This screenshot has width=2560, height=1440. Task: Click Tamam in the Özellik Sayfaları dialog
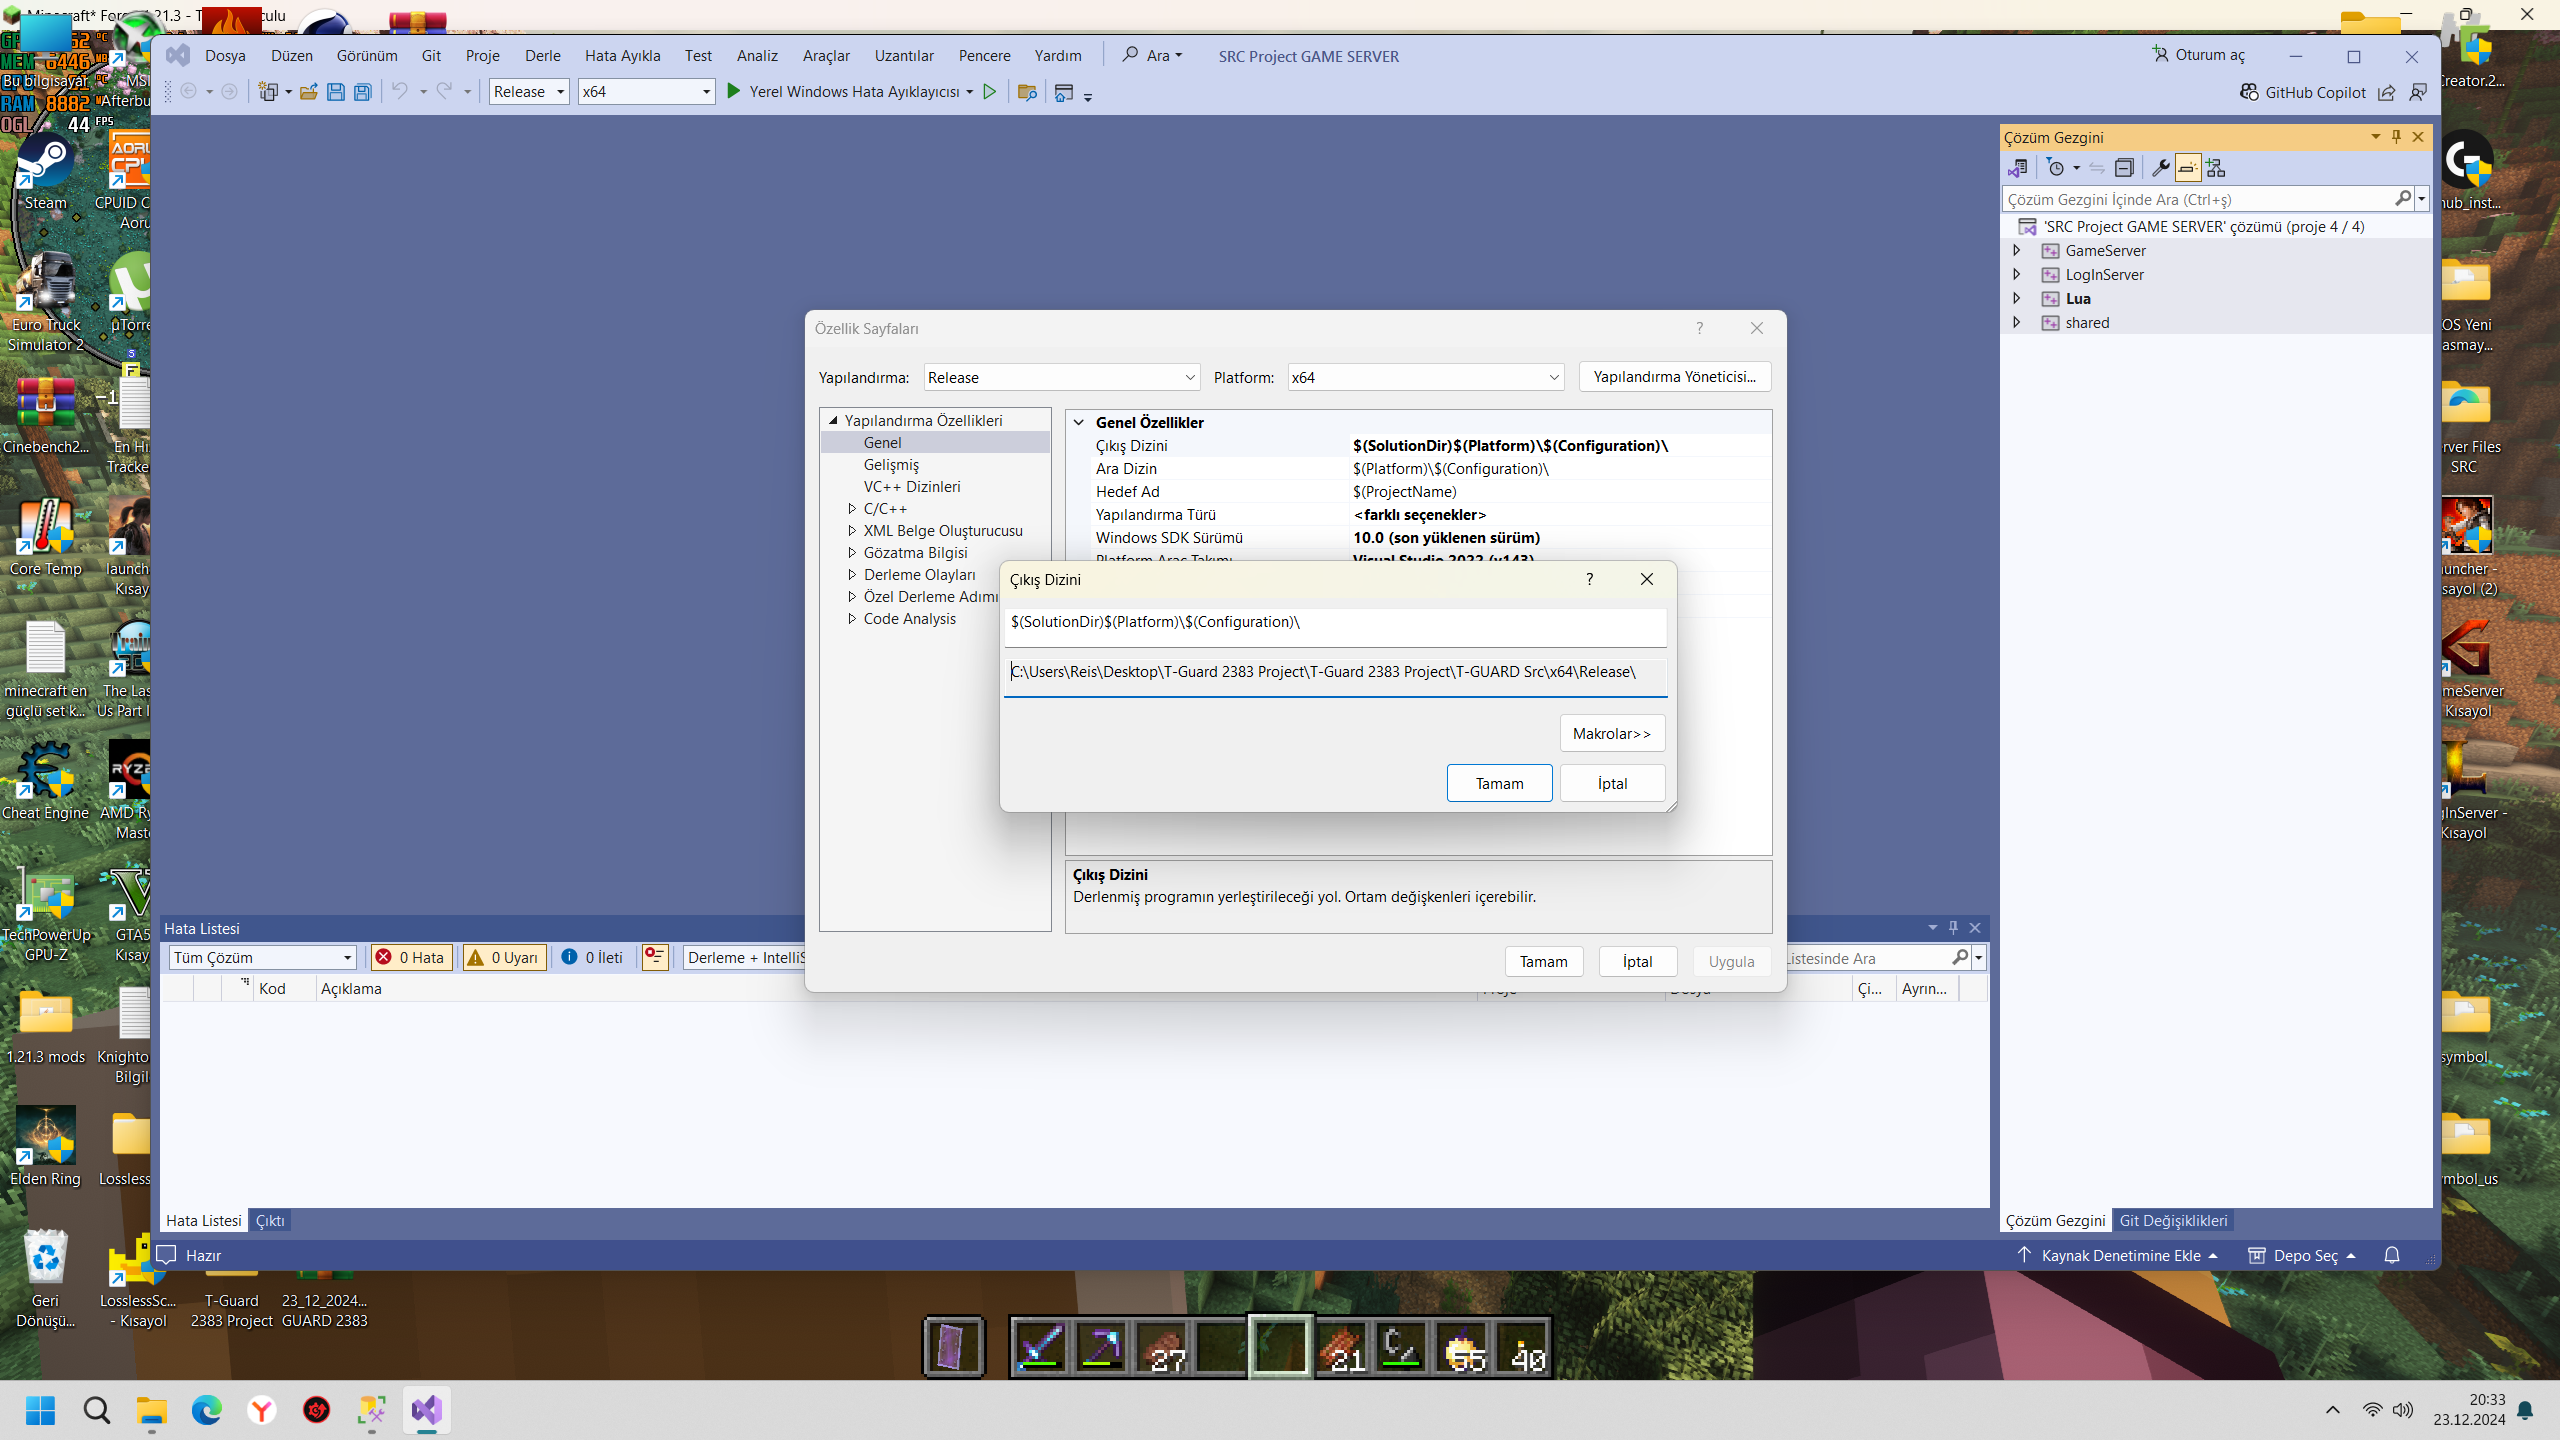1543,961
